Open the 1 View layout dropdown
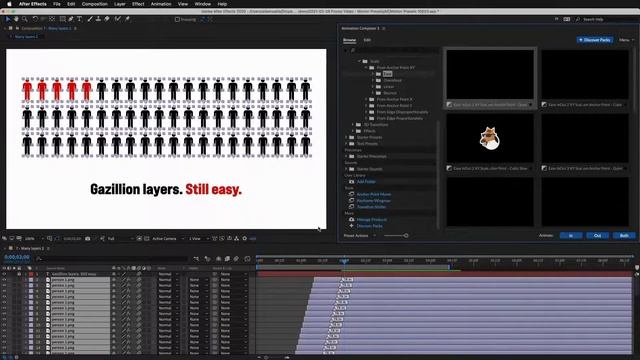Image resolution: width=640 pixels, height=360 pixels. tap(199, 238)
